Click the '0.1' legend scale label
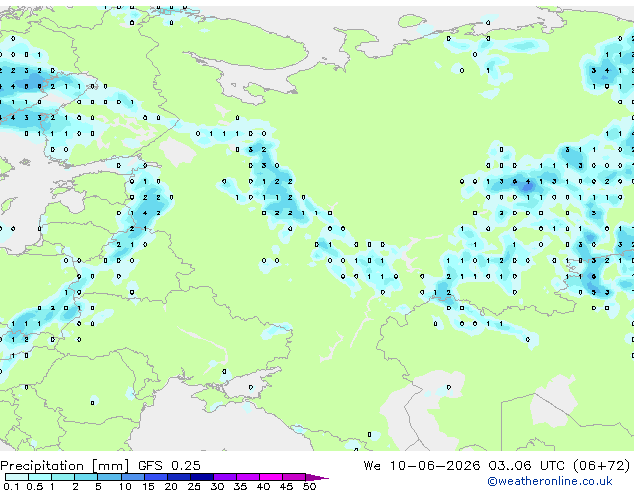 tap(11, 486)
